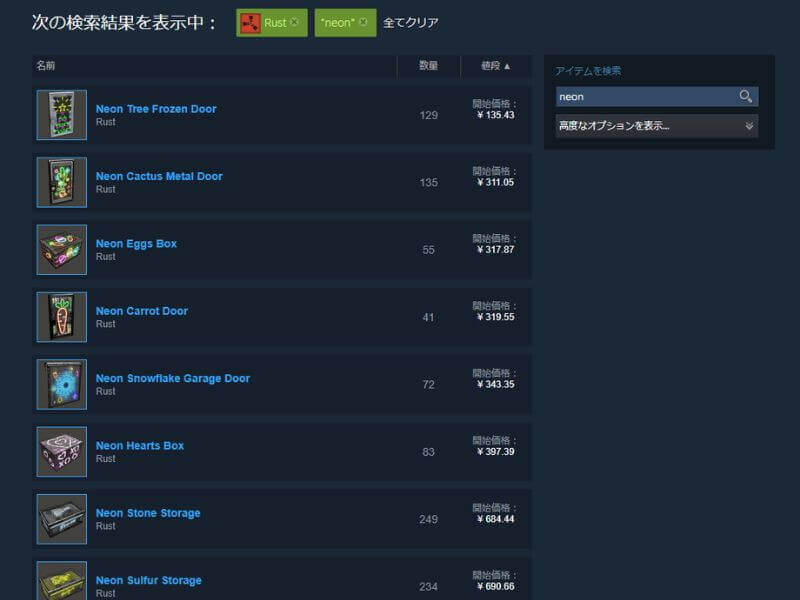Open Neon Eggs Box listing
This screenshot has height=600, width=800.
tap(136, 243)
